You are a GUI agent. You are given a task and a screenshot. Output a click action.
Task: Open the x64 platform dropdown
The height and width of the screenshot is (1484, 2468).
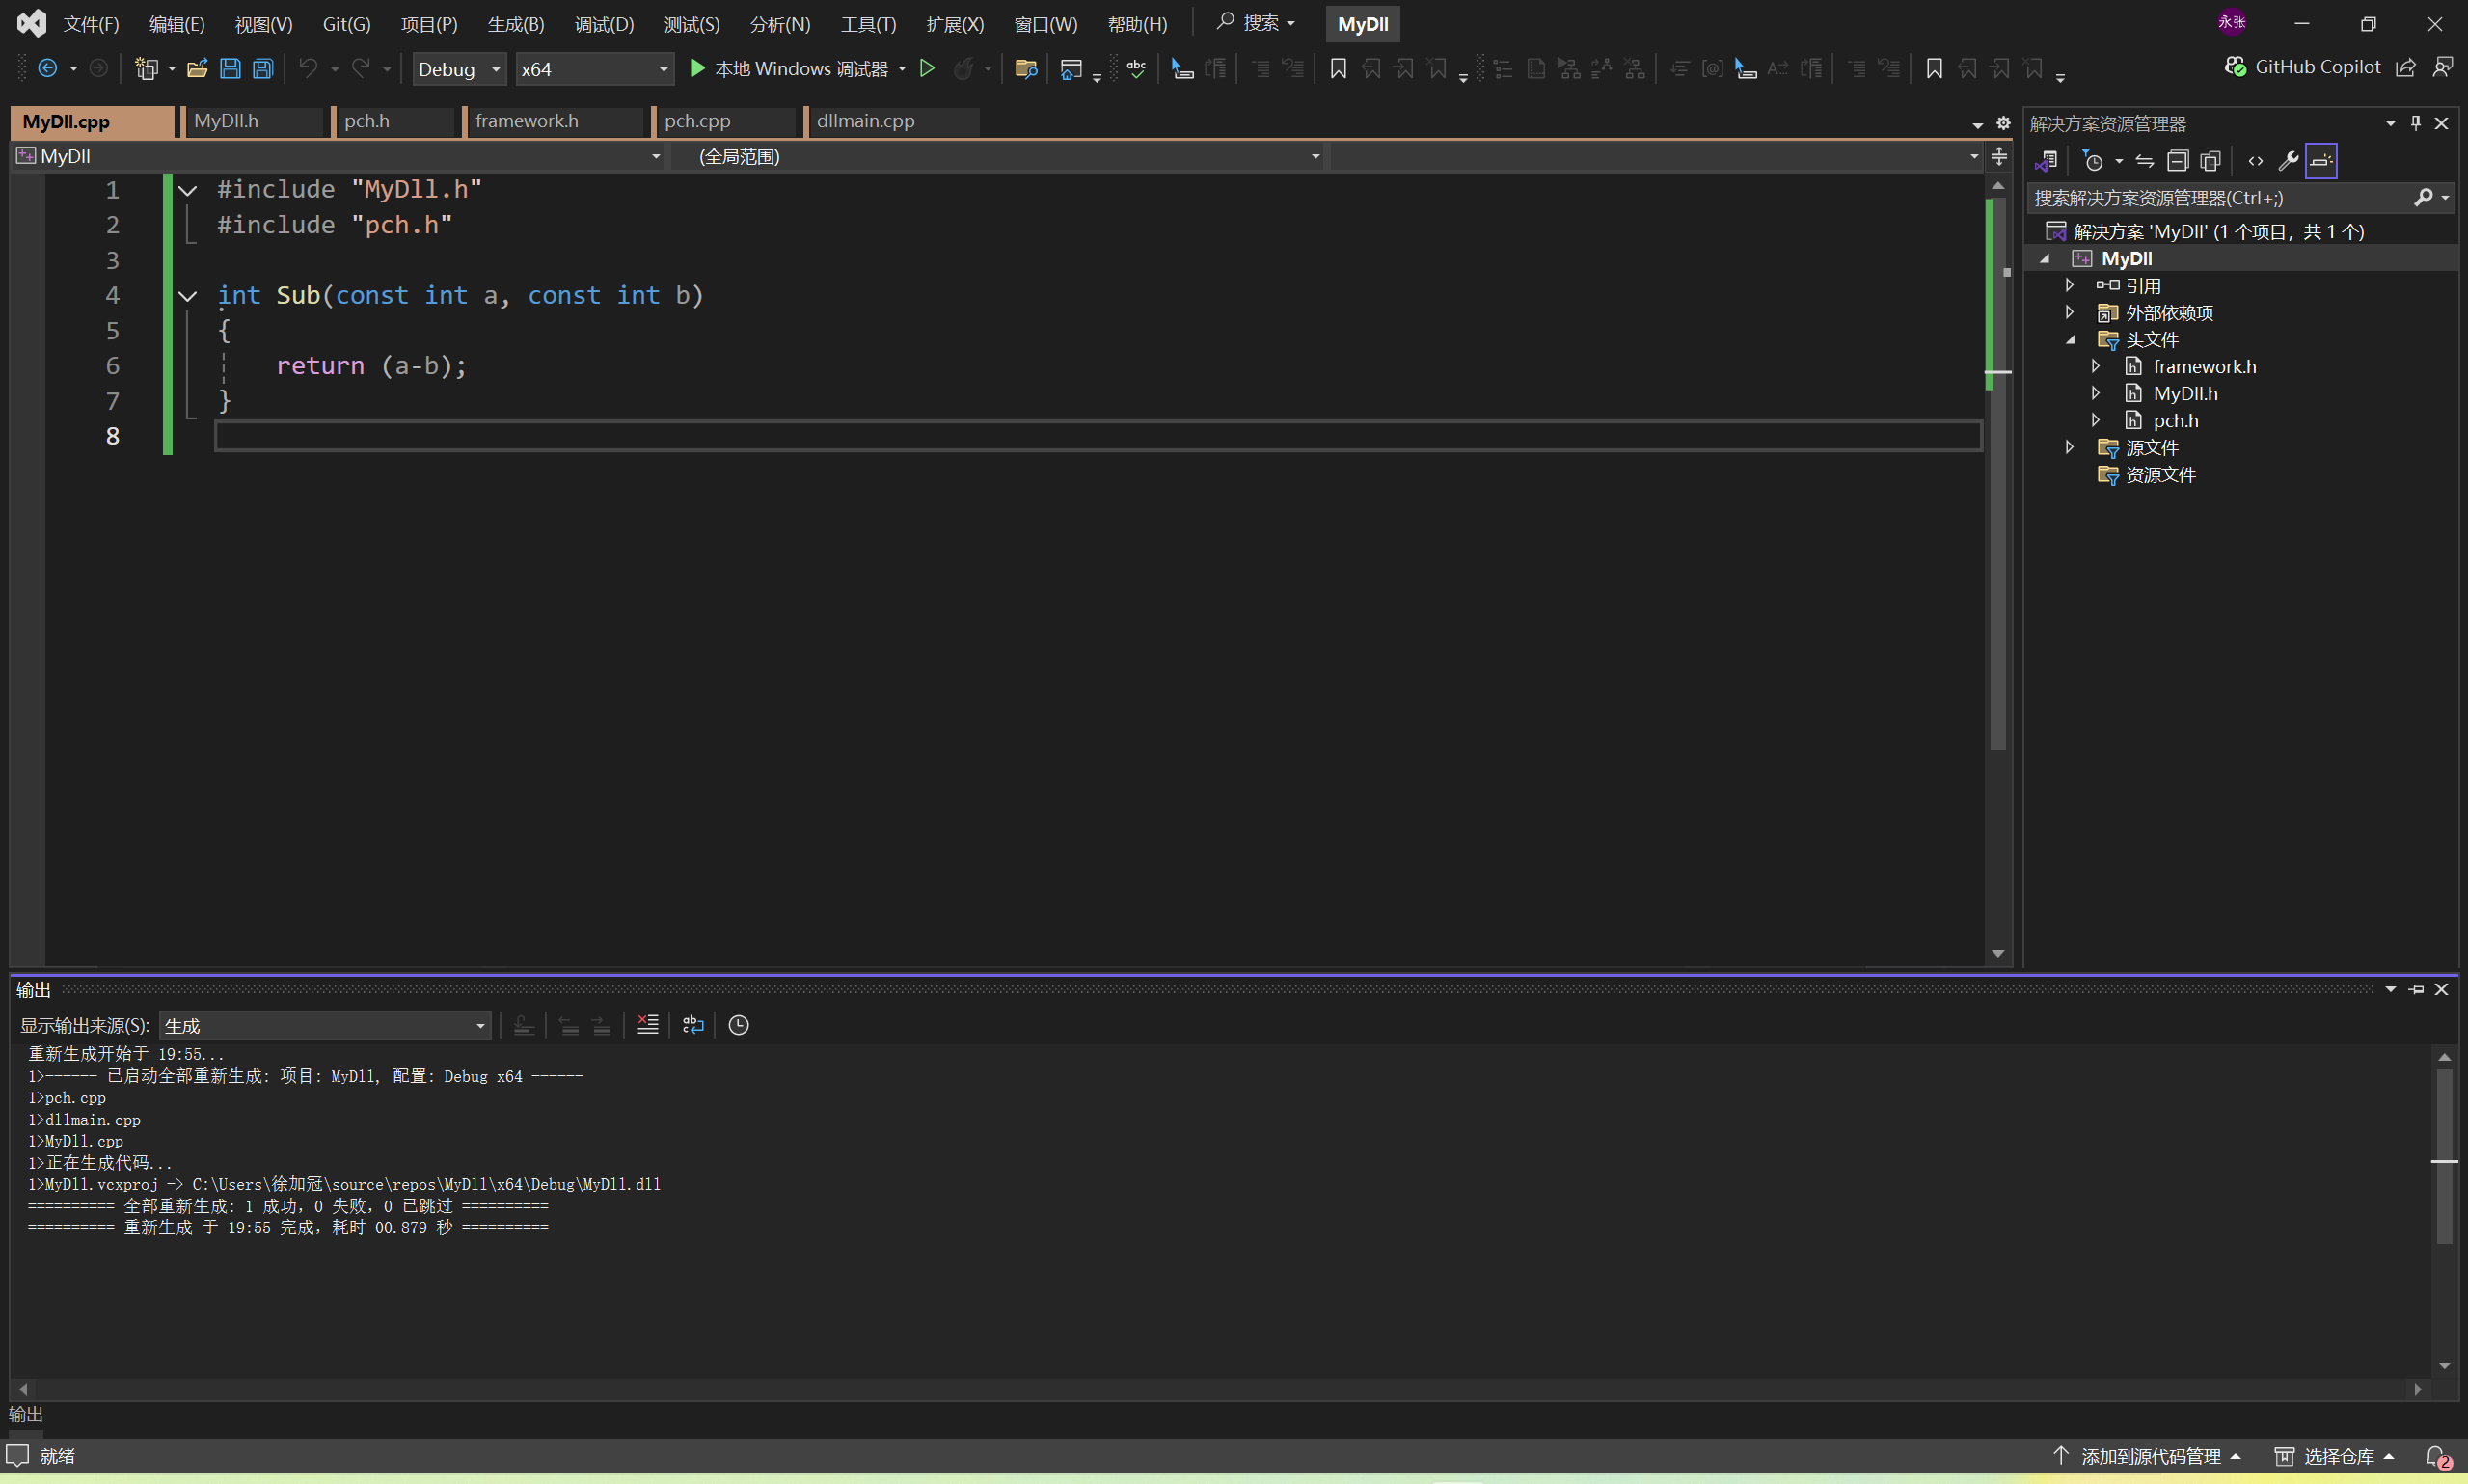coord(595,69)
